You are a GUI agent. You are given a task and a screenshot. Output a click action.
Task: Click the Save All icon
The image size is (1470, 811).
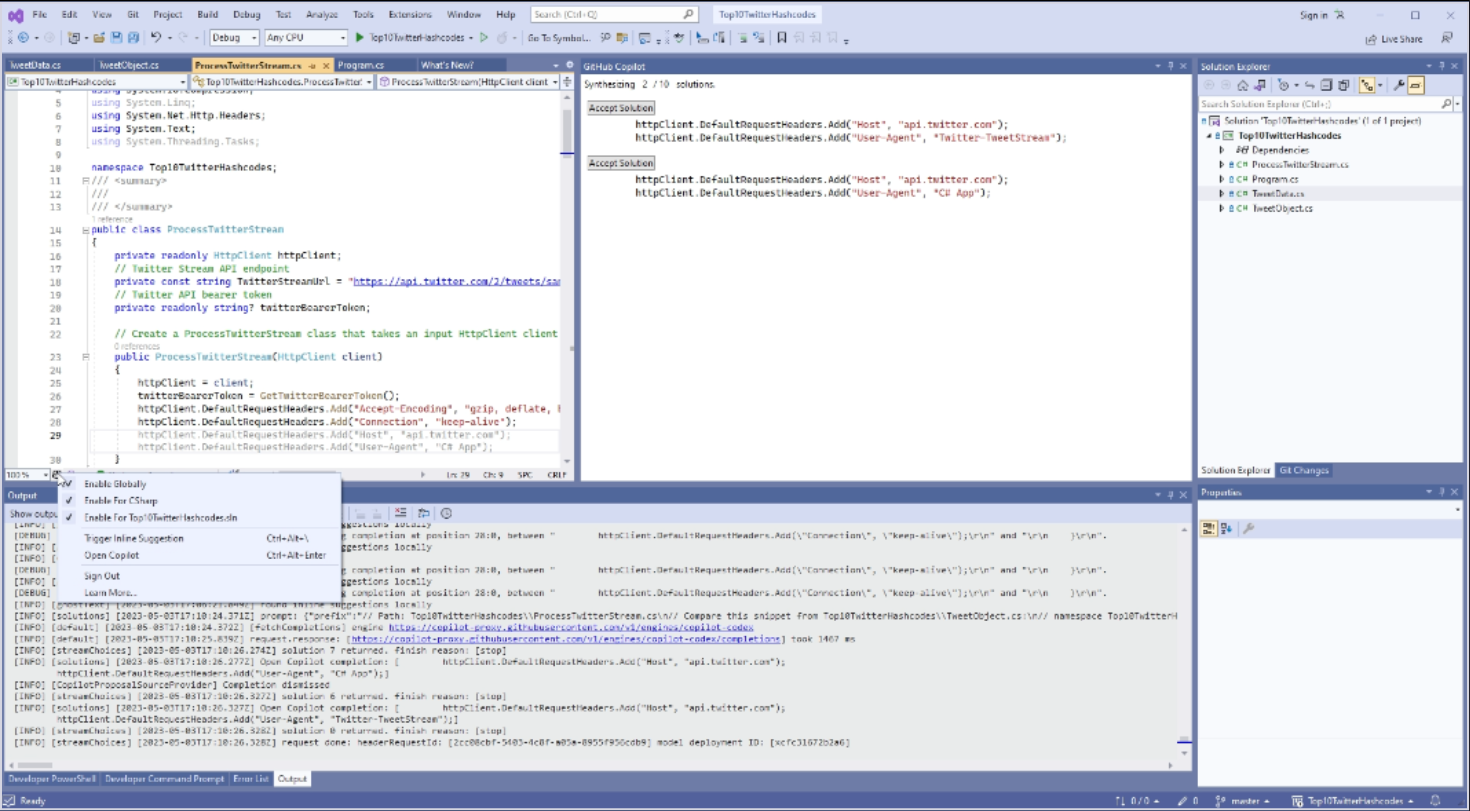click(134, 37)
